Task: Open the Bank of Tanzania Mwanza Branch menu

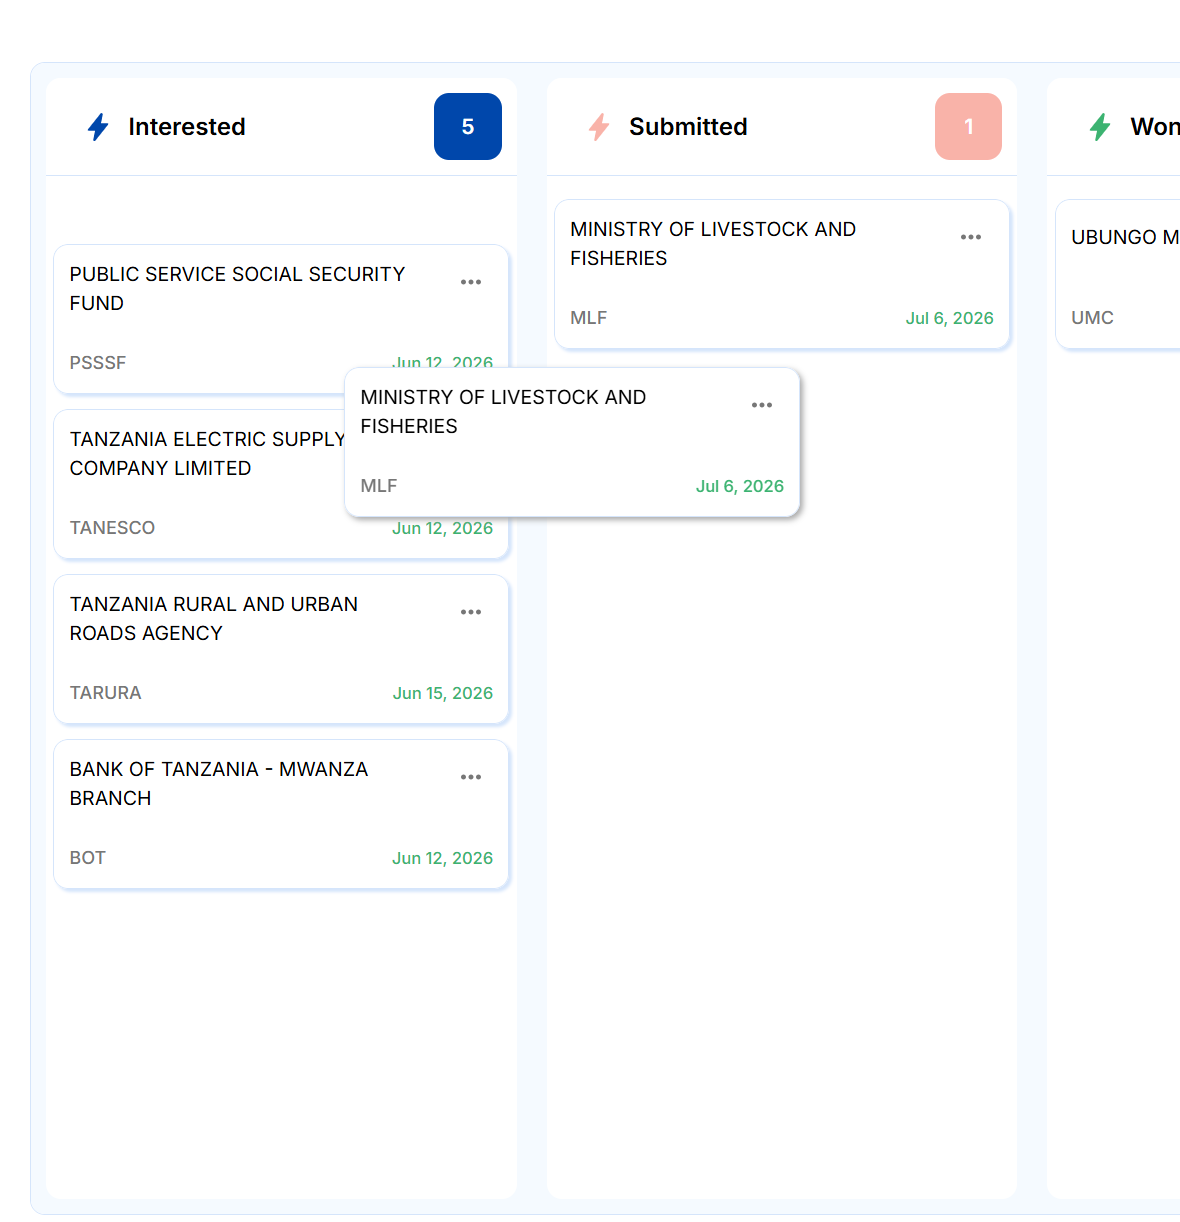Action: 471,777
